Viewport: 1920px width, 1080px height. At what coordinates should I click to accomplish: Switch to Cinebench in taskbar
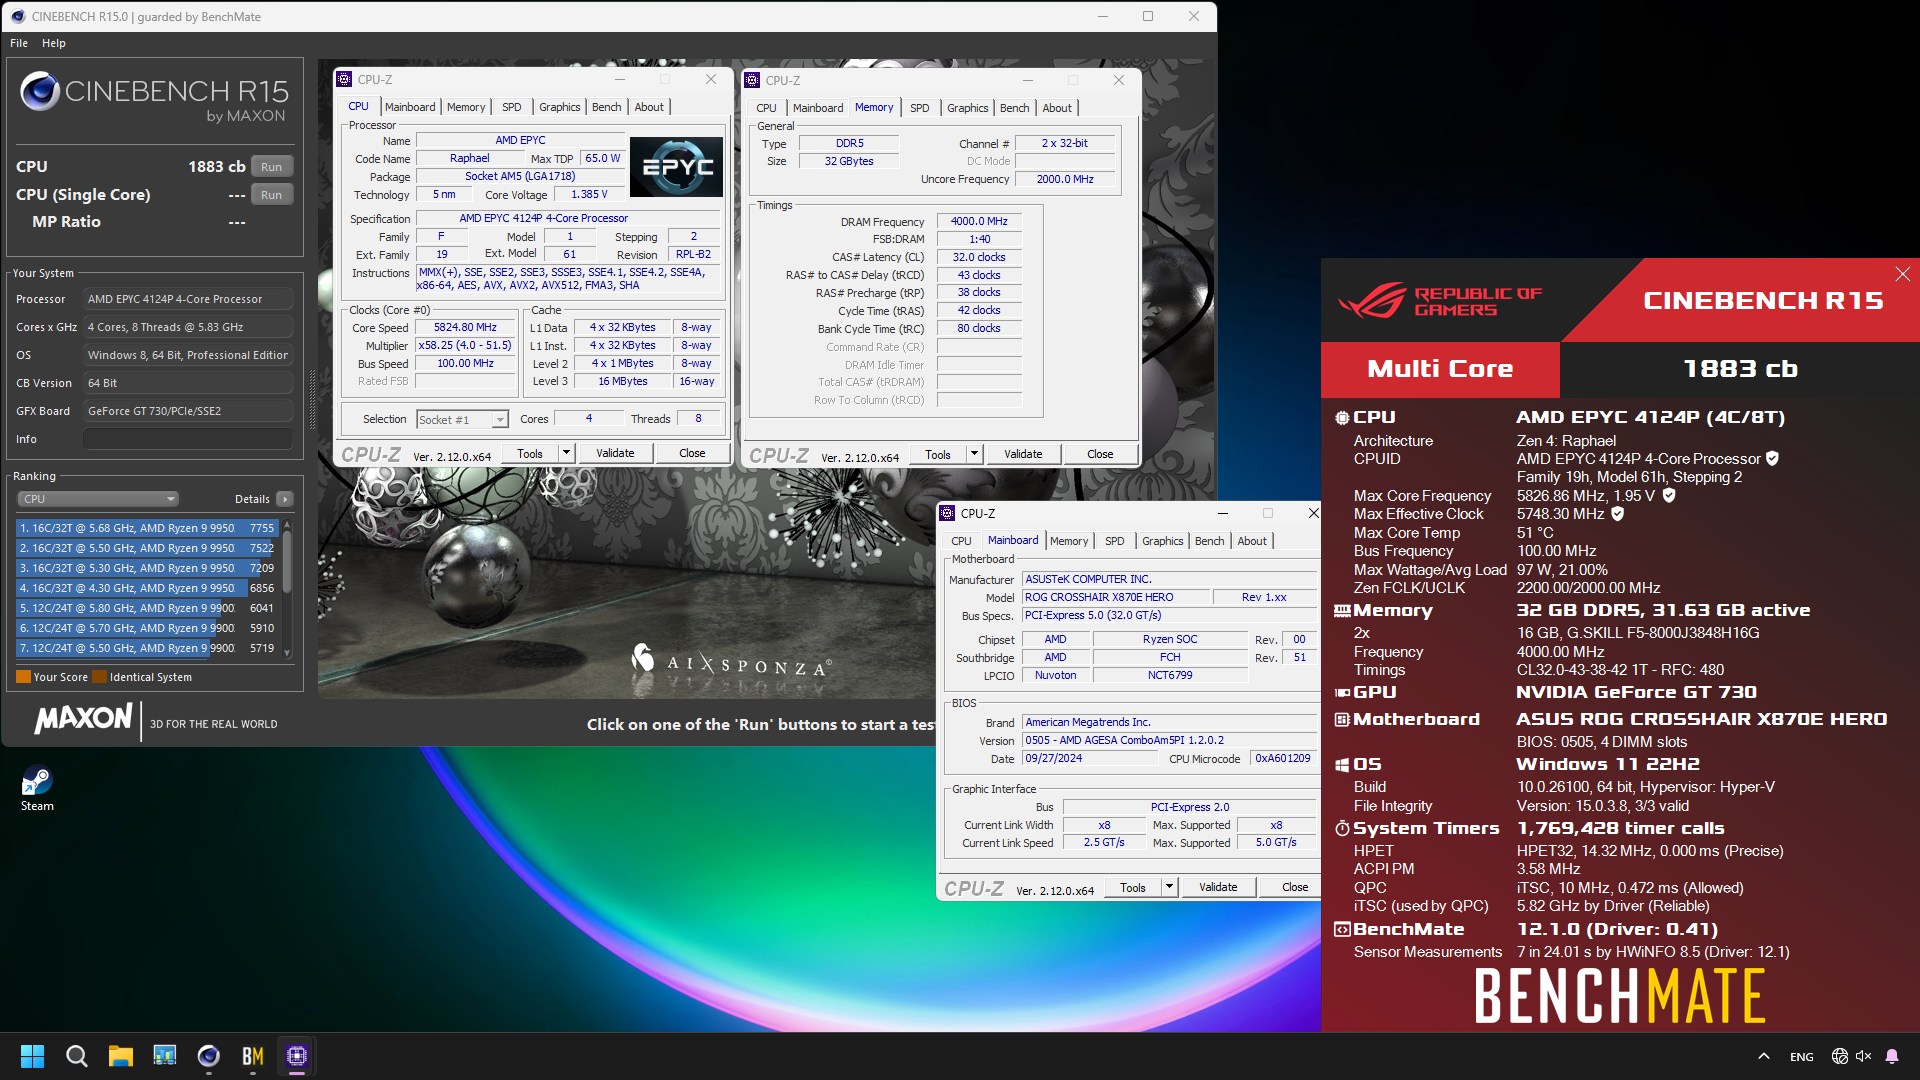pos(208,1056)
